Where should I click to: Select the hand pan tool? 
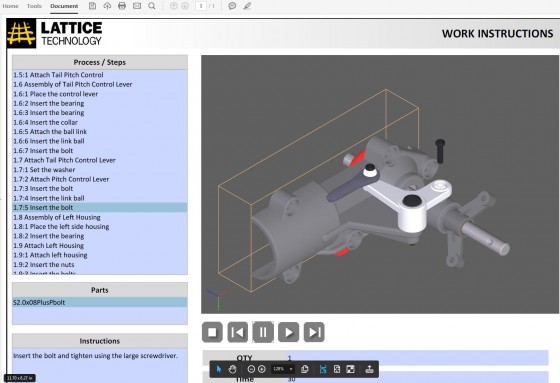[x=232, y=369]
